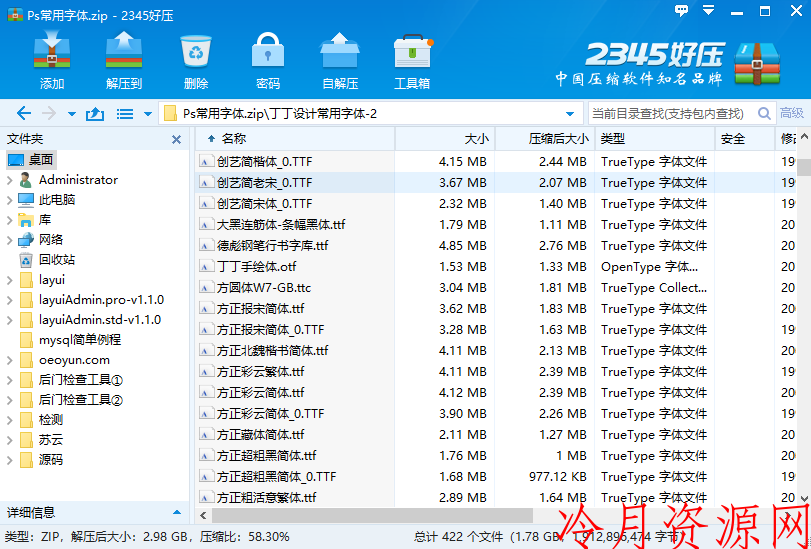Screen dimensions: 811x549
Task: Click file icon of 方圆体W7-GB.ttc
Action: [206, 288]
